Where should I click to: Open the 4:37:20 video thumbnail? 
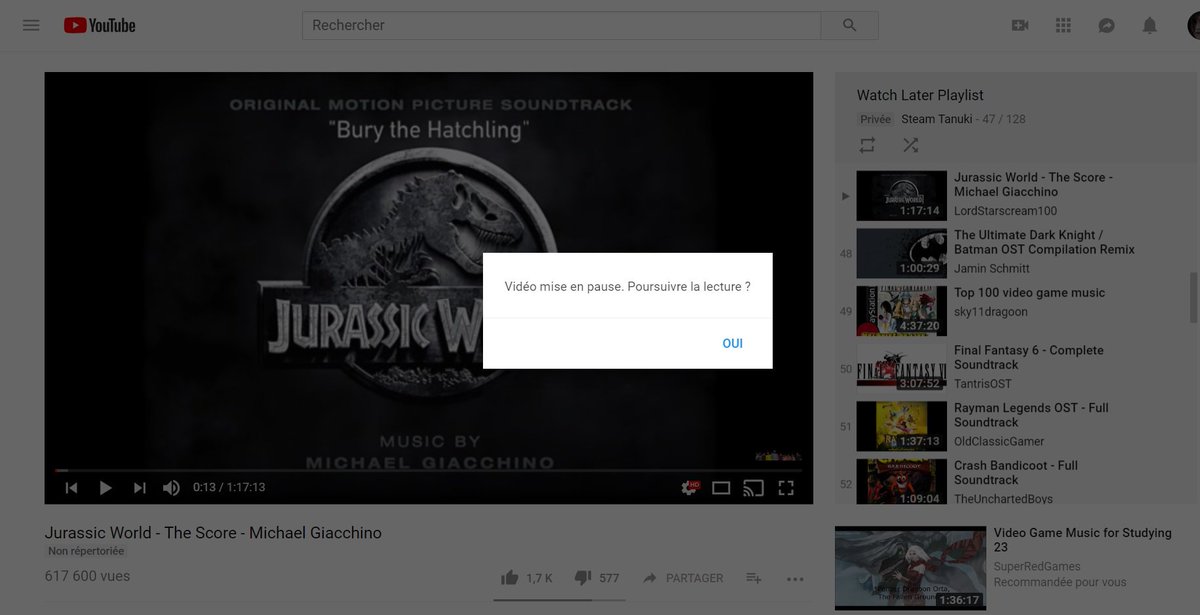(x=902, y=311)
